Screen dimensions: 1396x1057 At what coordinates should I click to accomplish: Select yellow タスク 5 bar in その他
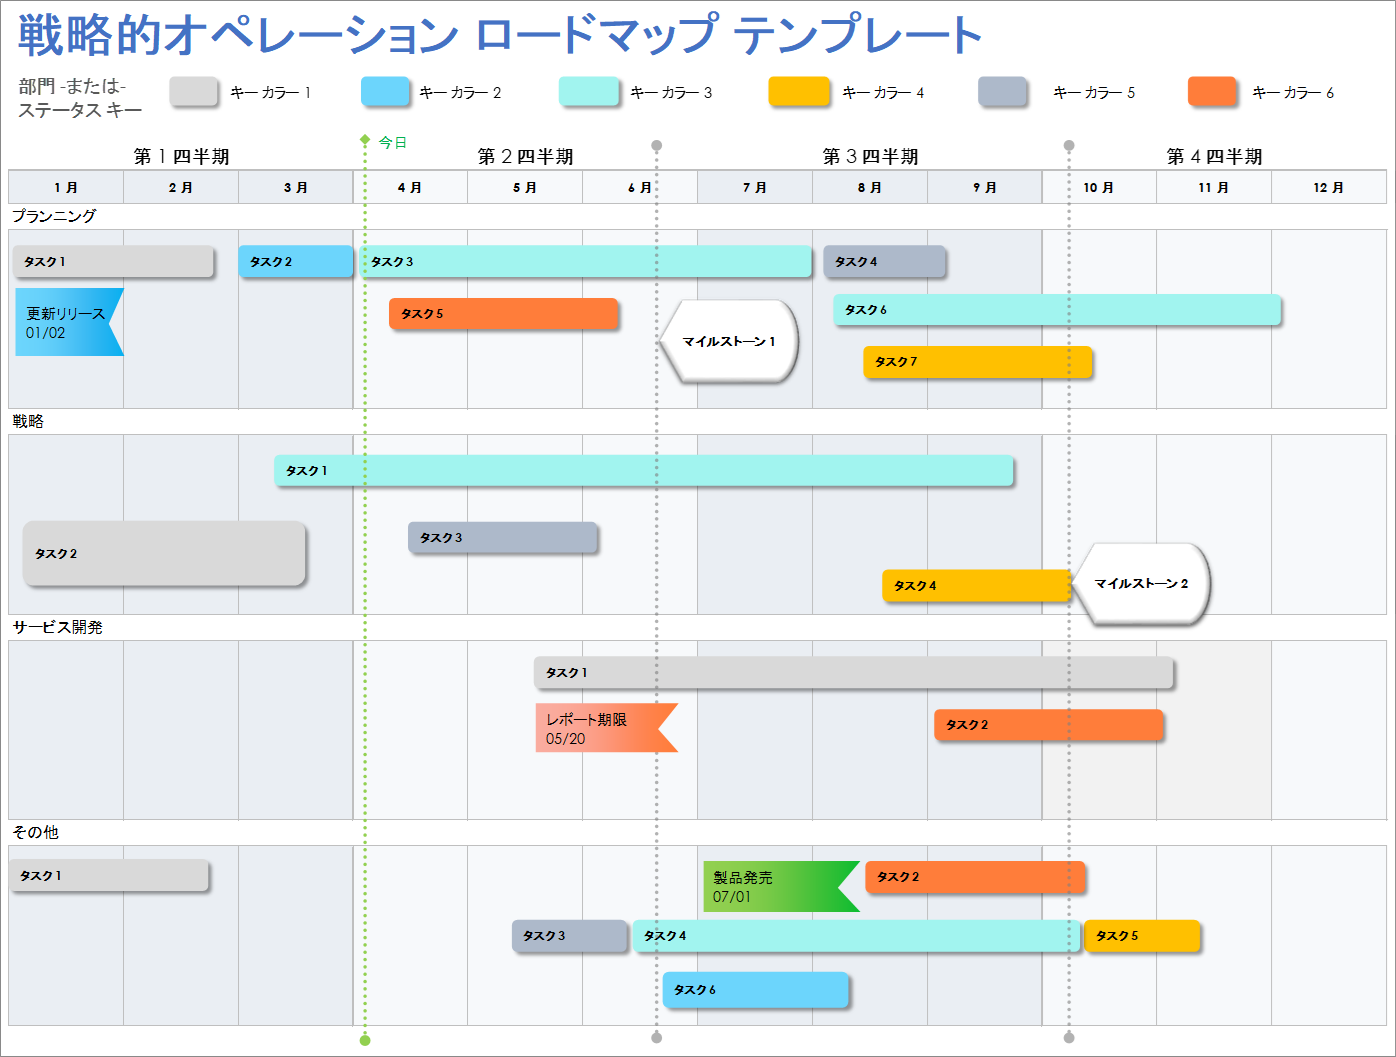[x=1142, y=936]
